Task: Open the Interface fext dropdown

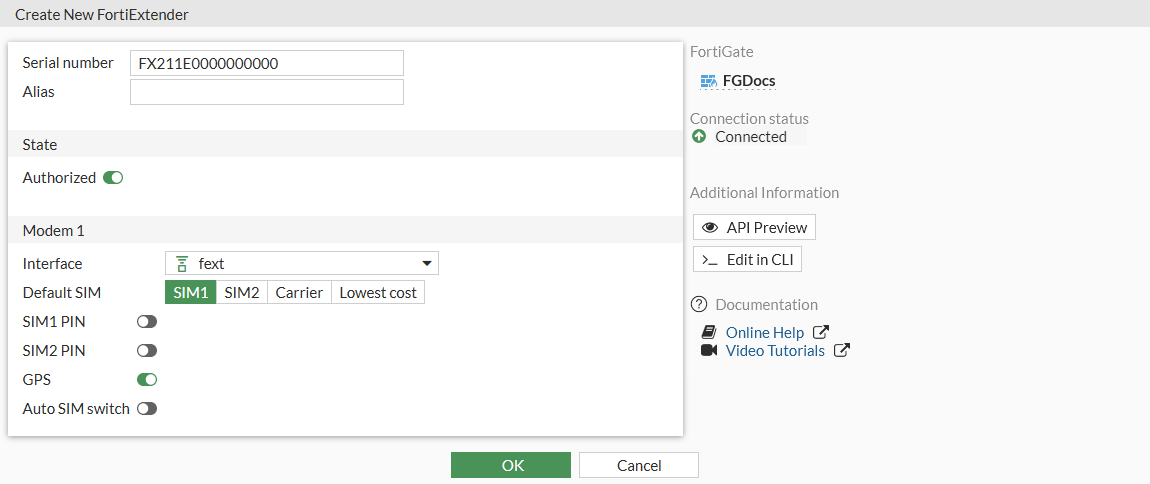Action: 301,264
